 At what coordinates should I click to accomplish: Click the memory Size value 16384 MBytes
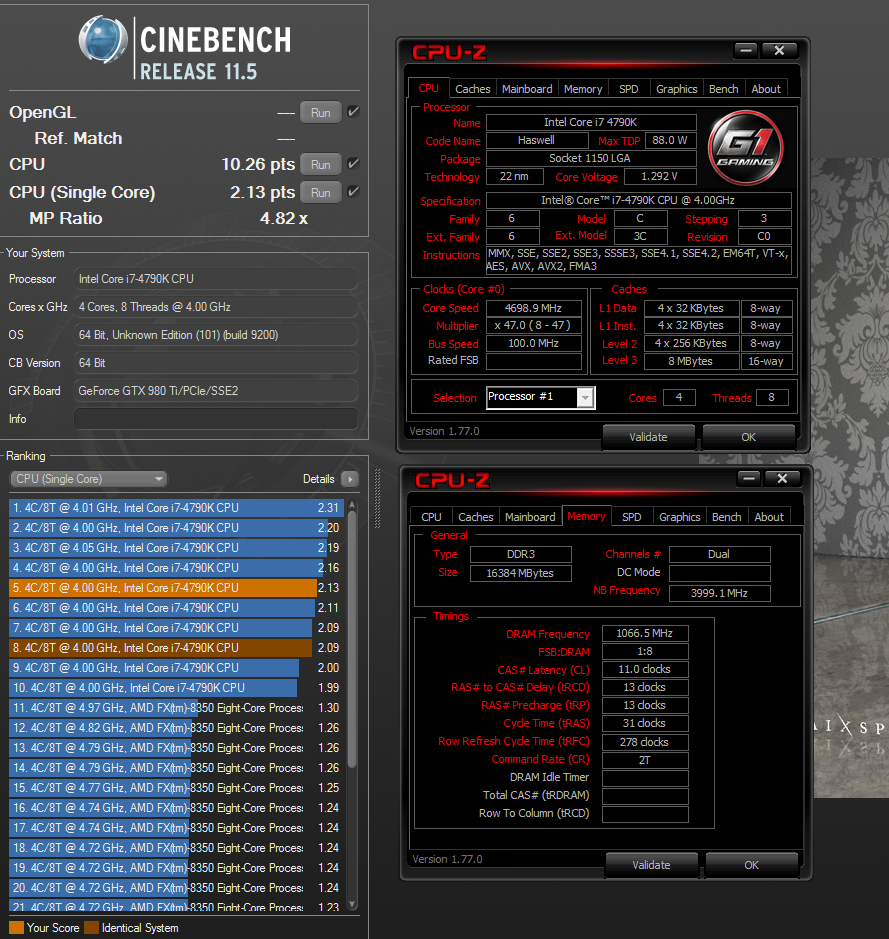click(520, 573)
